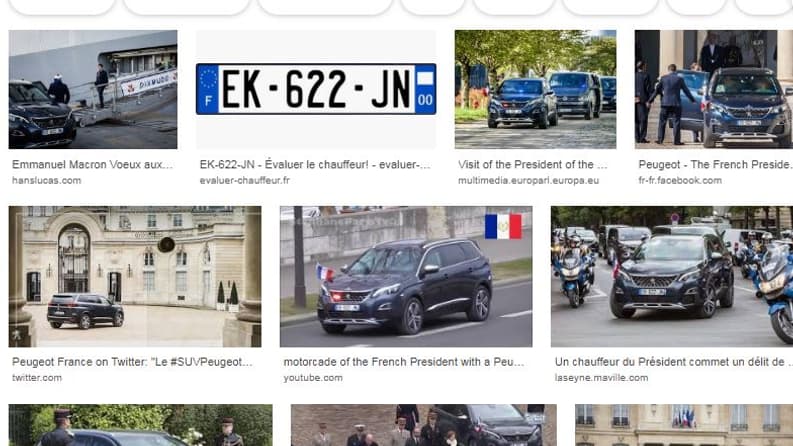
Task: Open the EK-622-JN license plate image
Action: [316, 89]
